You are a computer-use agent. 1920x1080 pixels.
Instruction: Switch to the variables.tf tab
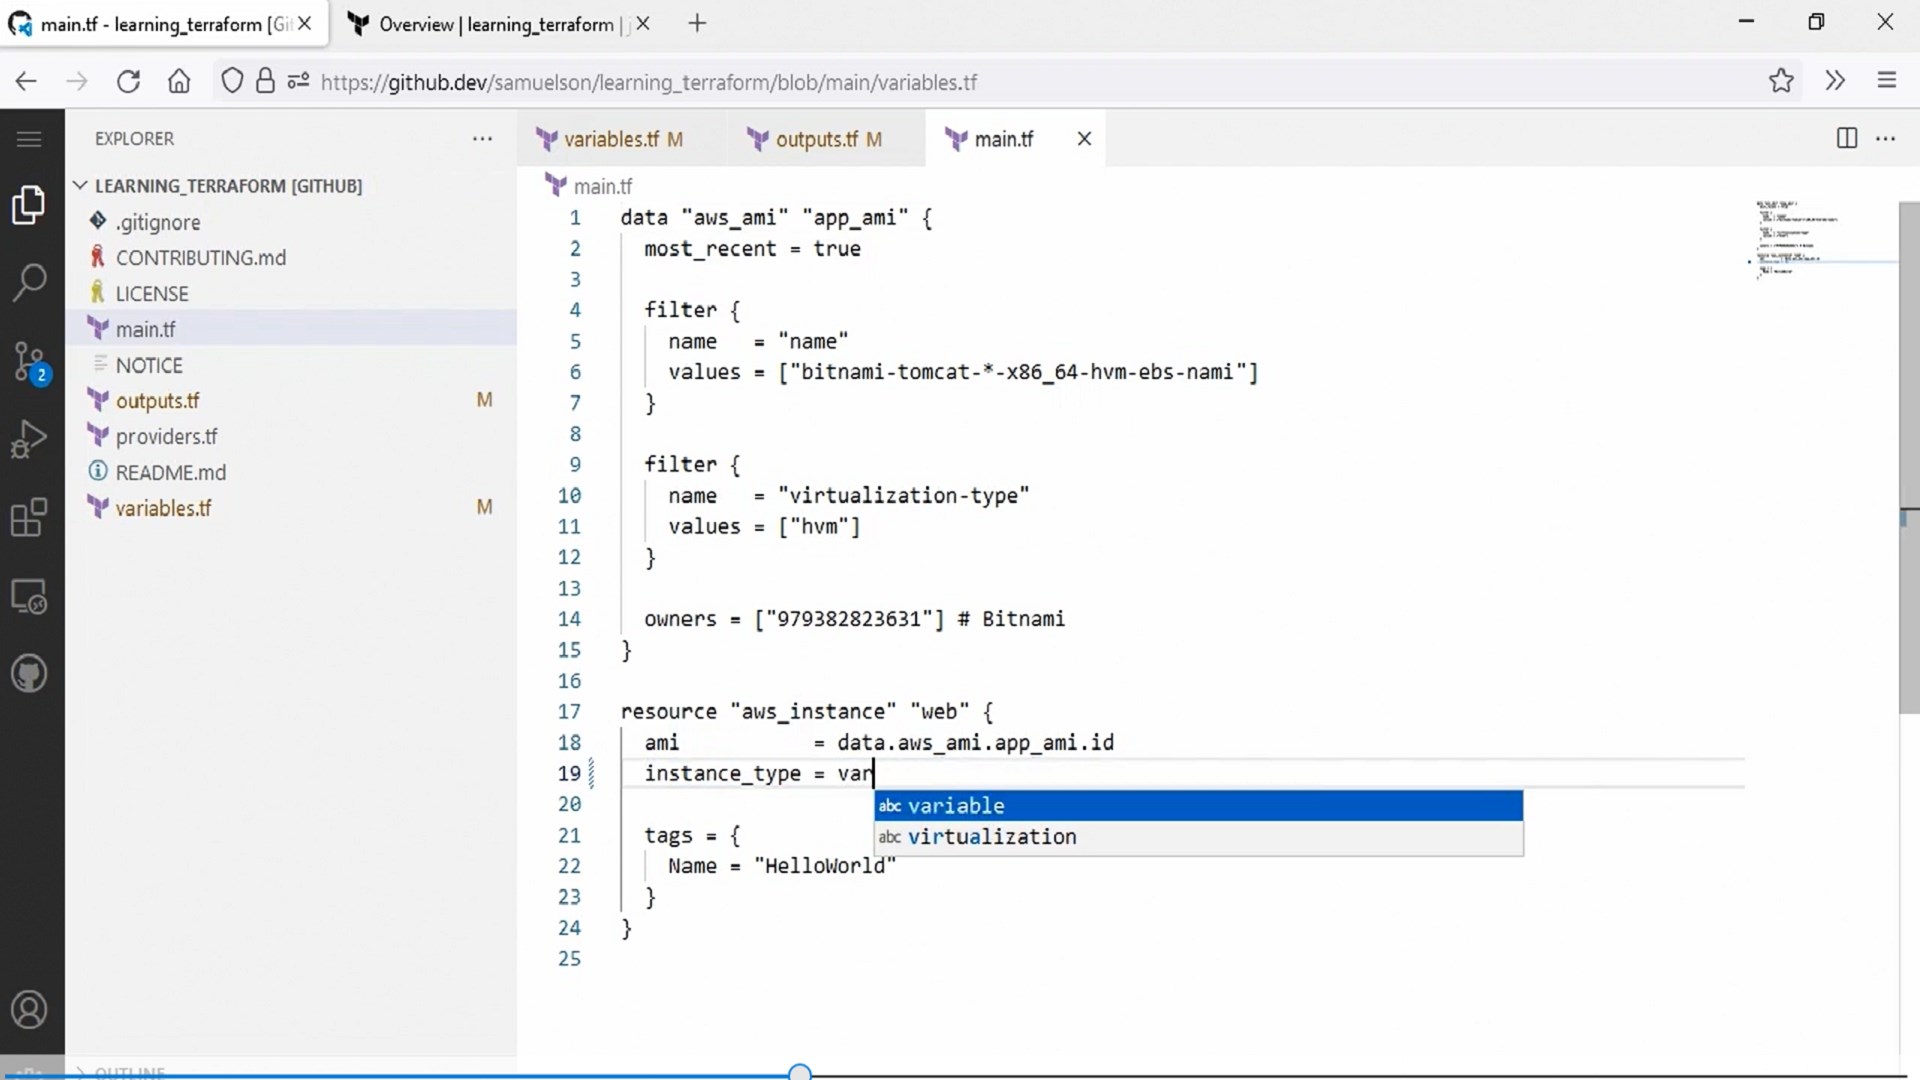coord(612,140)
